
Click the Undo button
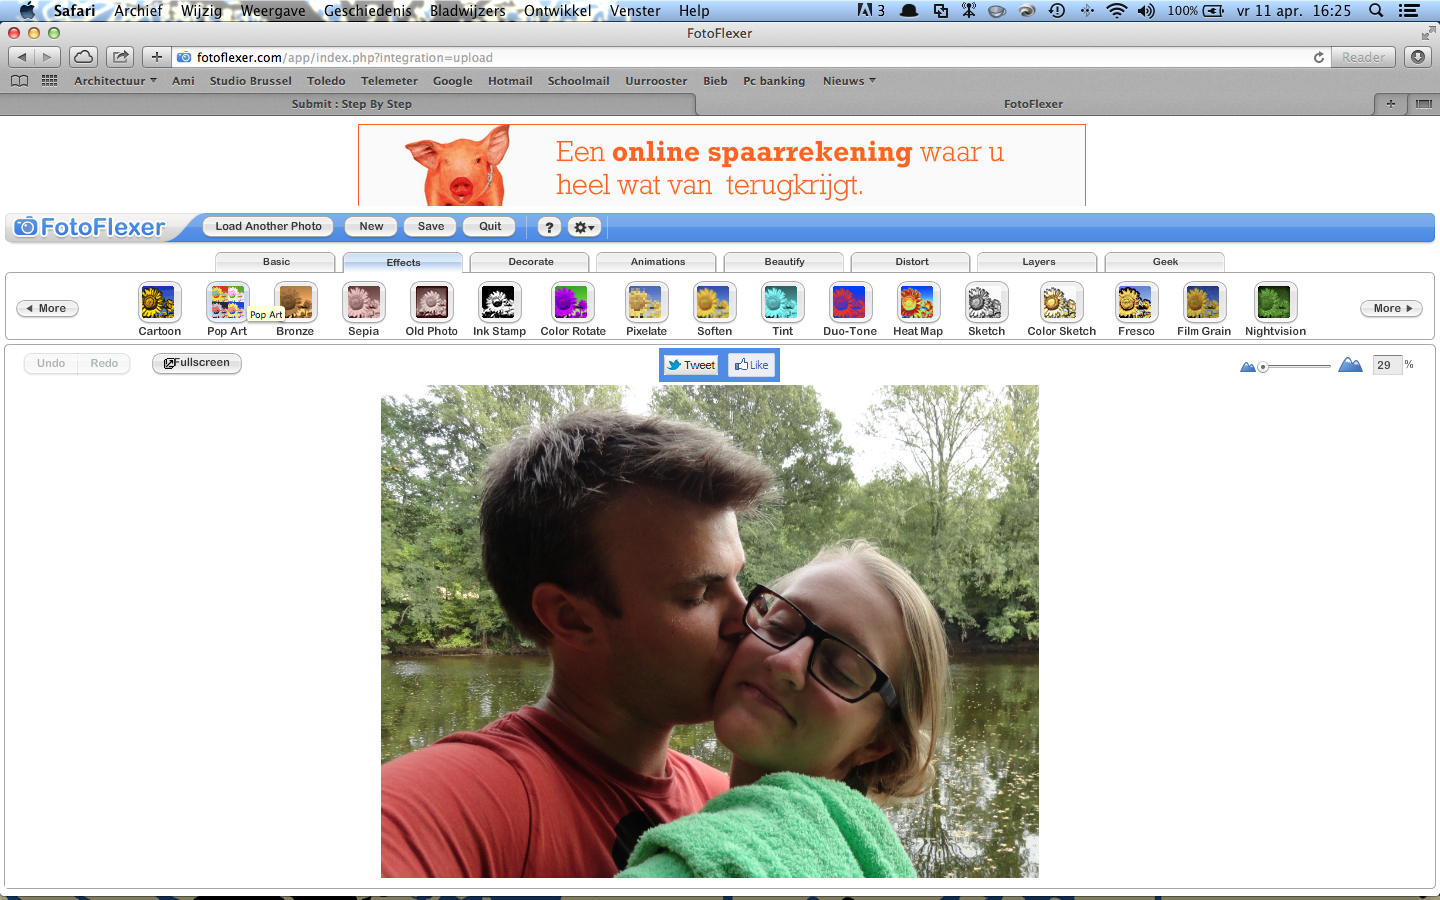[51, 364]
